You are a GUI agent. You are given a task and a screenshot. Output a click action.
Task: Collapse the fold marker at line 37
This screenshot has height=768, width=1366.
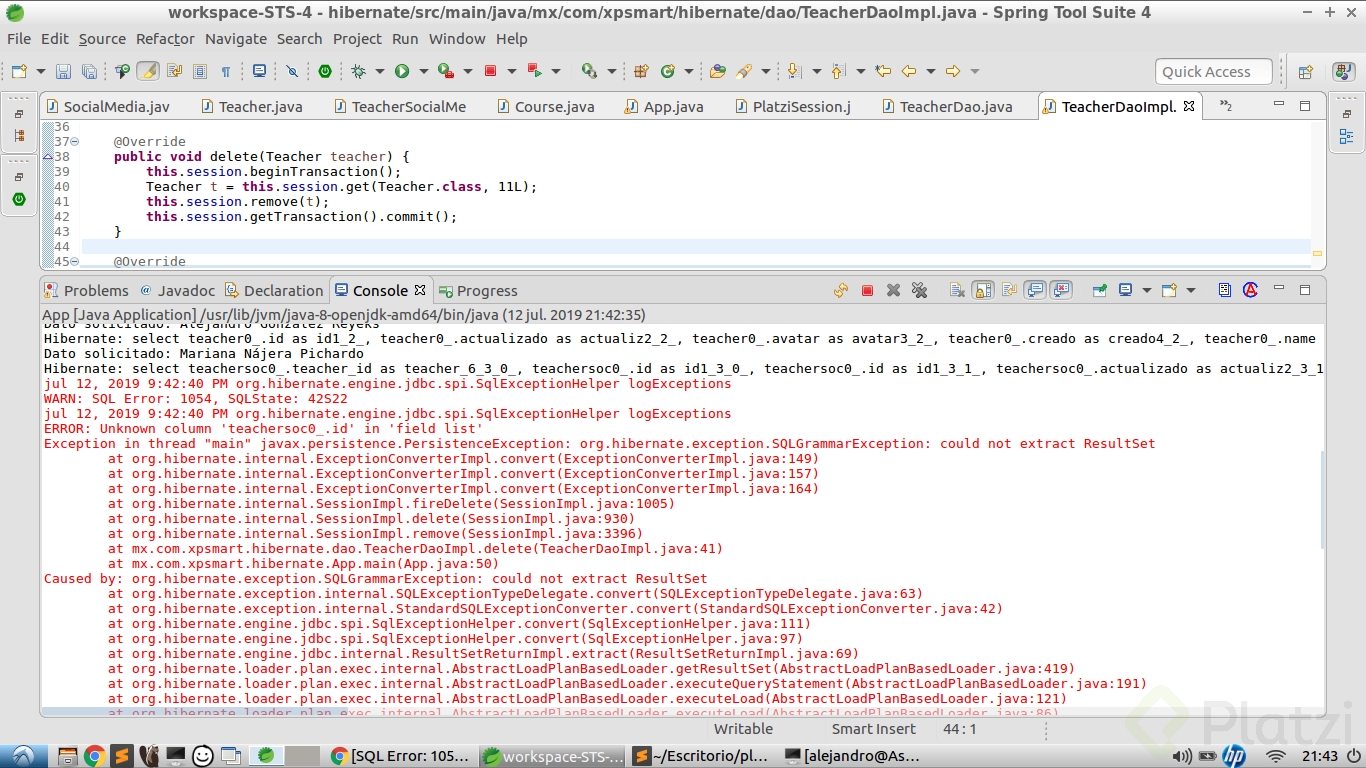75,142
